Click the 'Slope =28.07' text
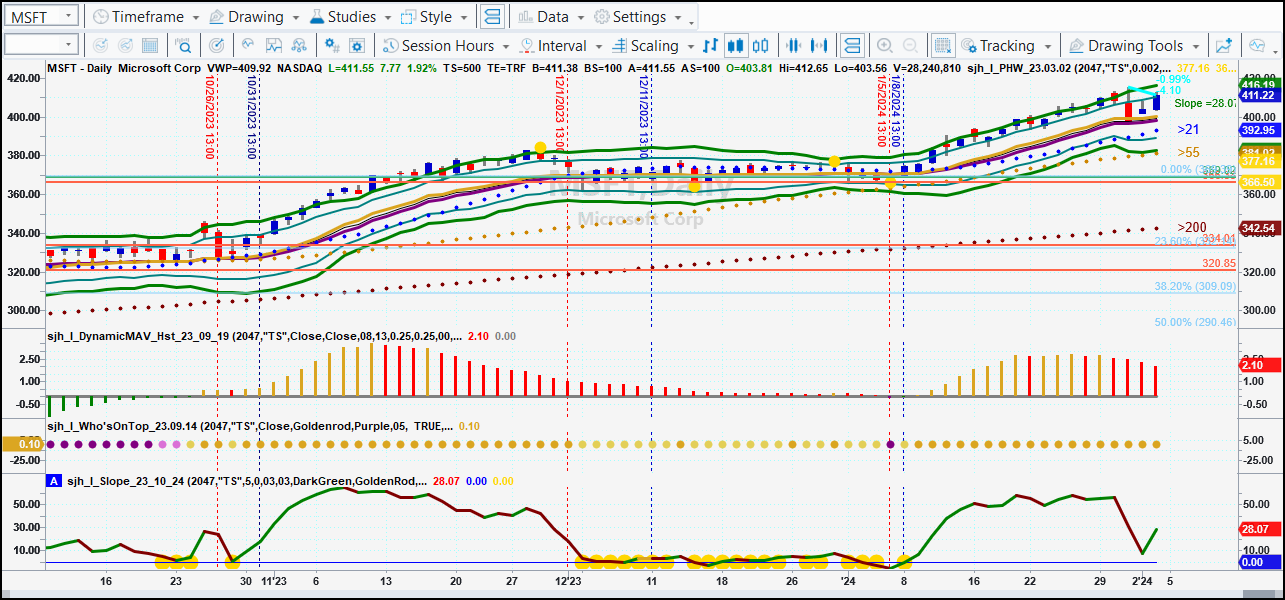Image resolution: width=1285 pixels, height=600 pixels. [x=1207, y=103]
